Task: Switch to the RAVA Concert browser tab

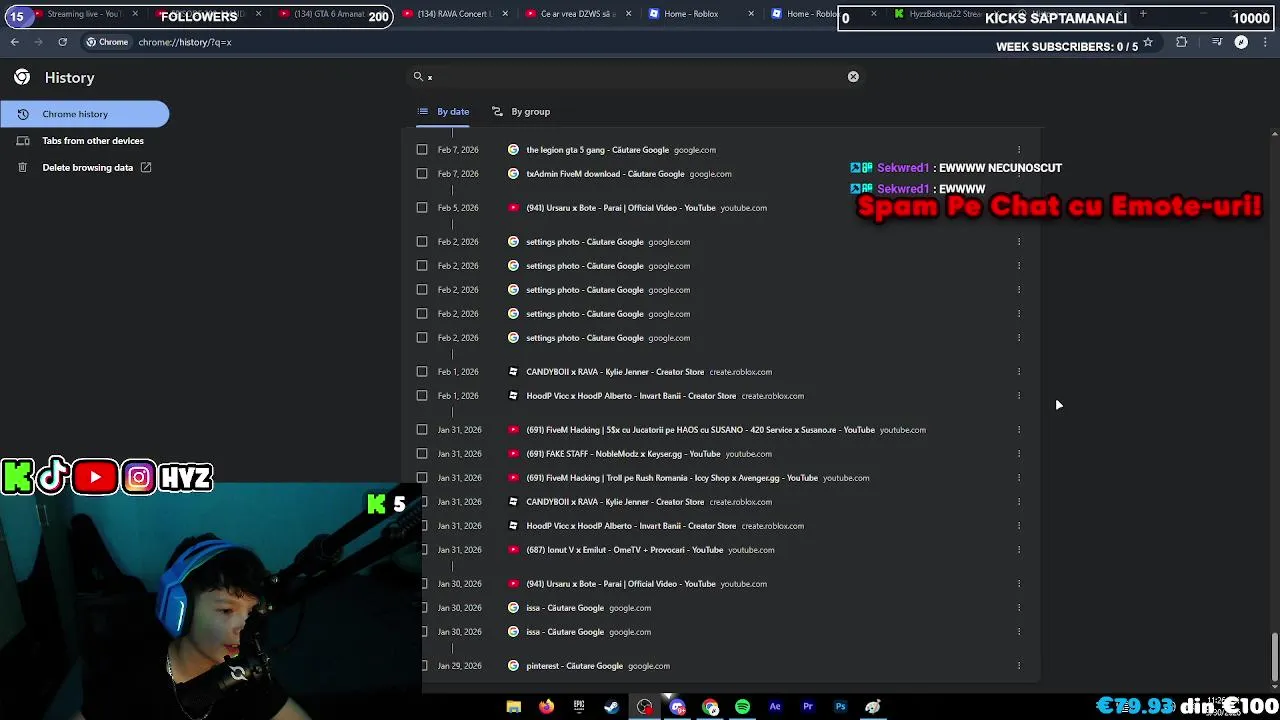Action: point(455,14)
